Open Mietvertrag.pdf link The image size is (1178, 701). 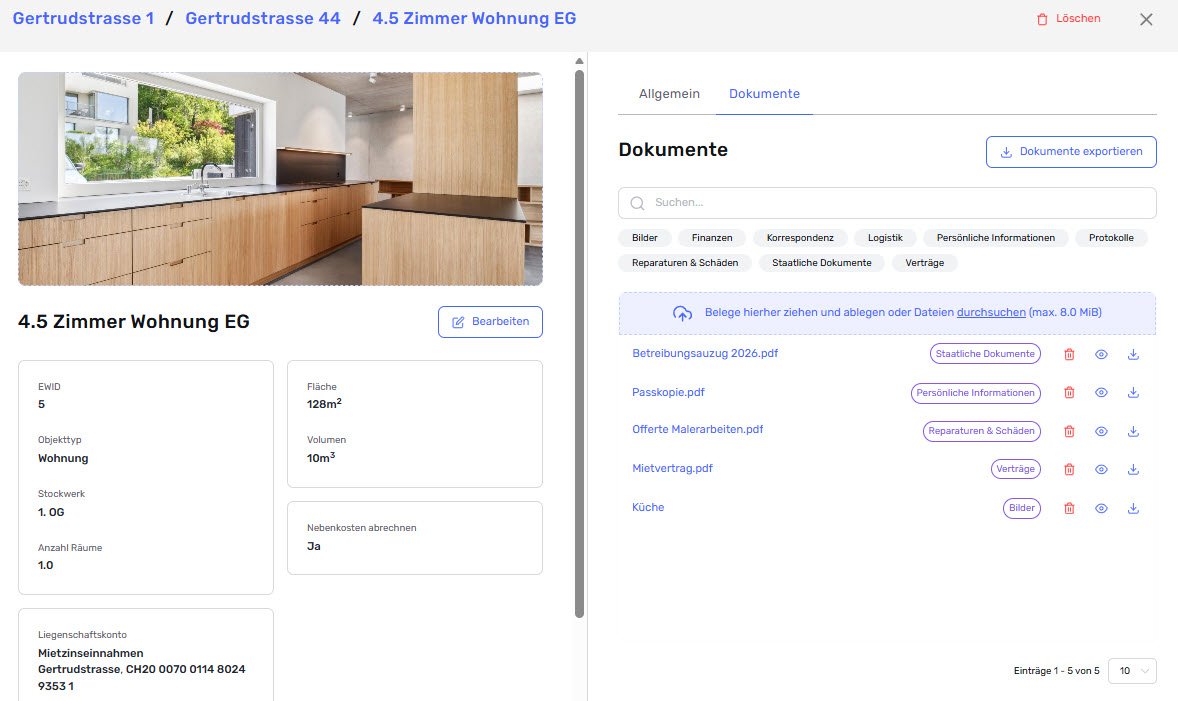pos(672,468)
